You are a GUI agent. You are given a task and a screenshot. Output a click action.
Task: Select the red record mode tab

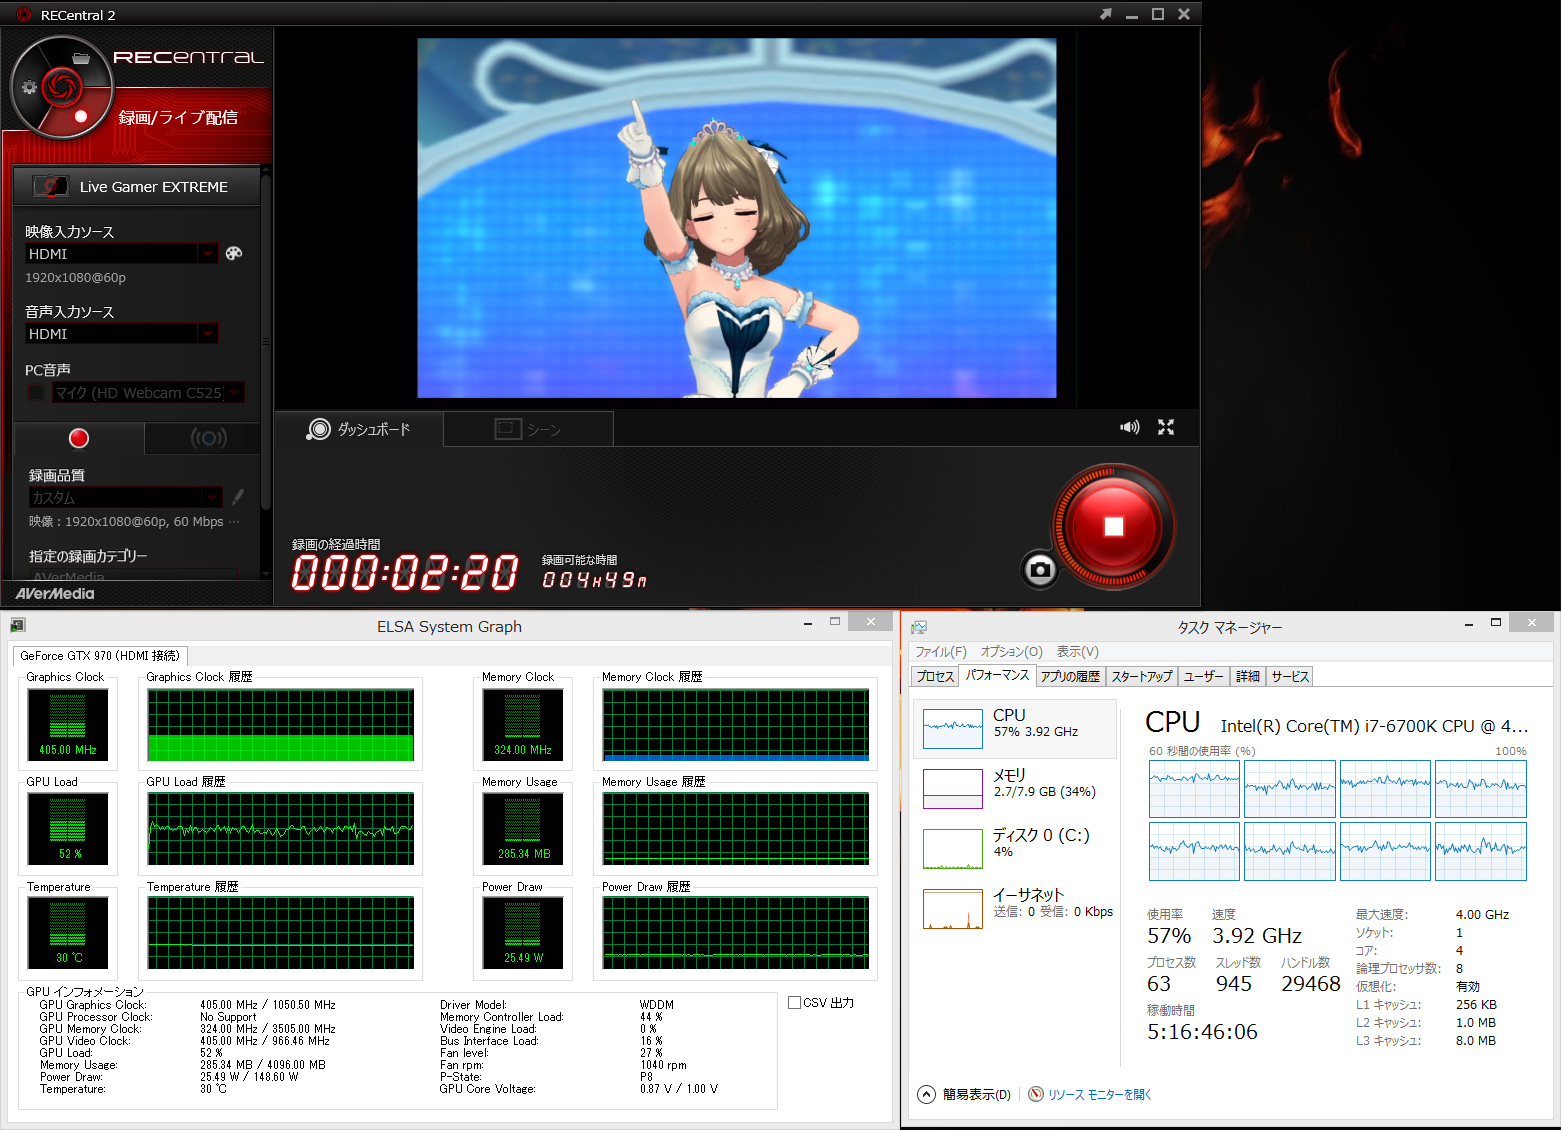(79, 438)
